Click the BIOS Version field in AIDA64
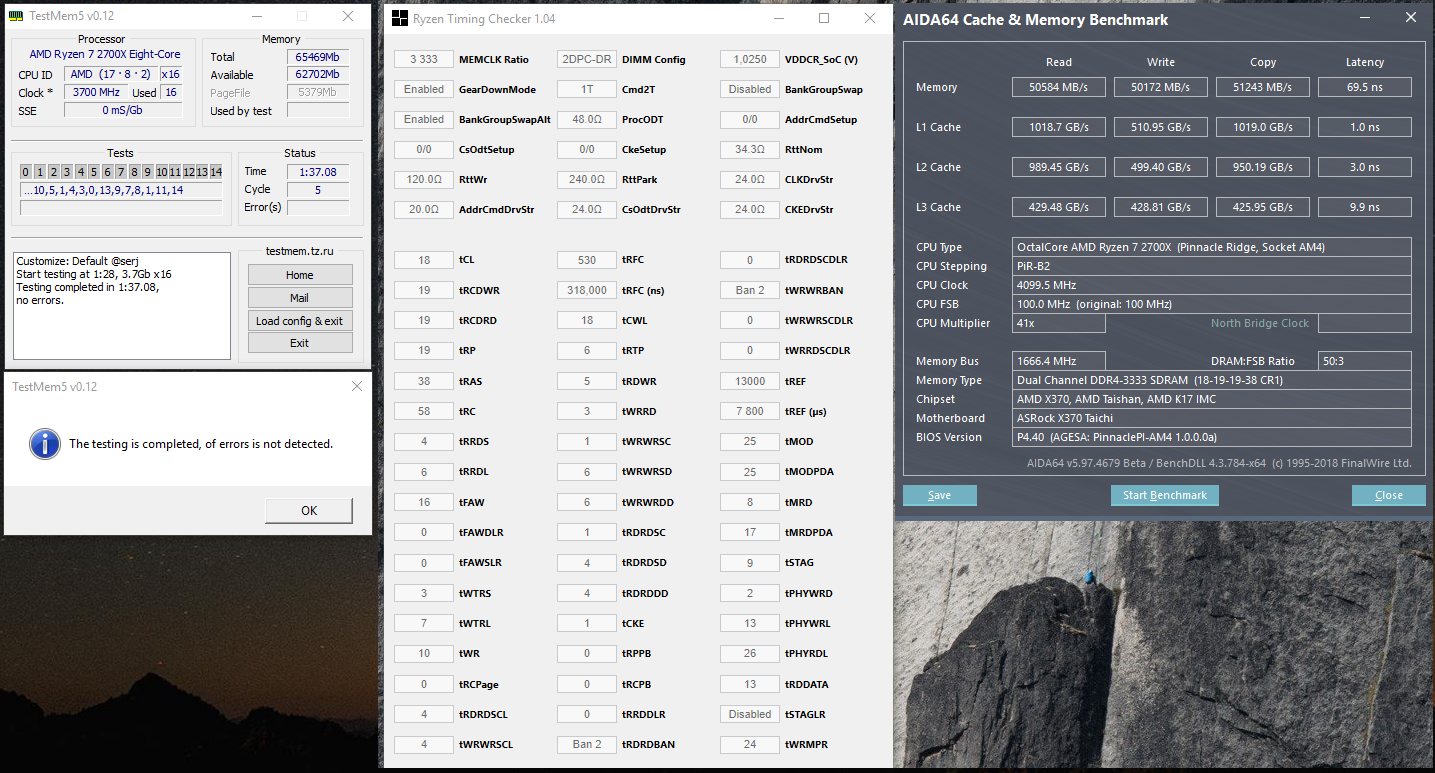 click(x=1212, y=437)
